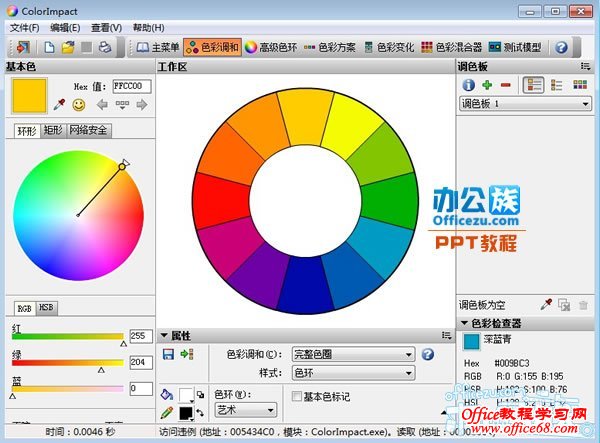Click the new document icon
This screenshot has width=600, height=443.
coord(50,47)
